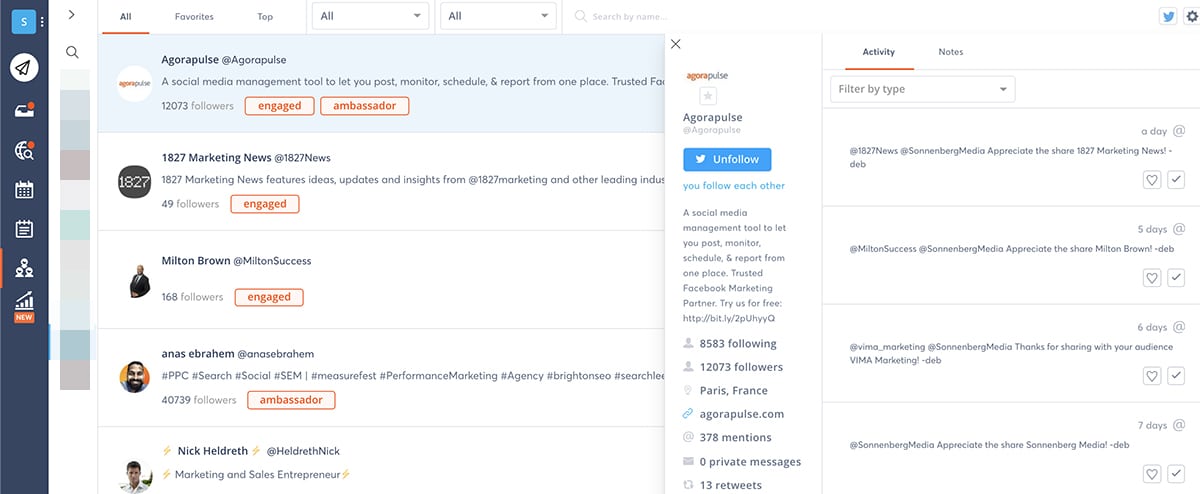Click Nick Heldreth's profile photo
This screenshot has height=494, width=1200.
click(134, 475)
